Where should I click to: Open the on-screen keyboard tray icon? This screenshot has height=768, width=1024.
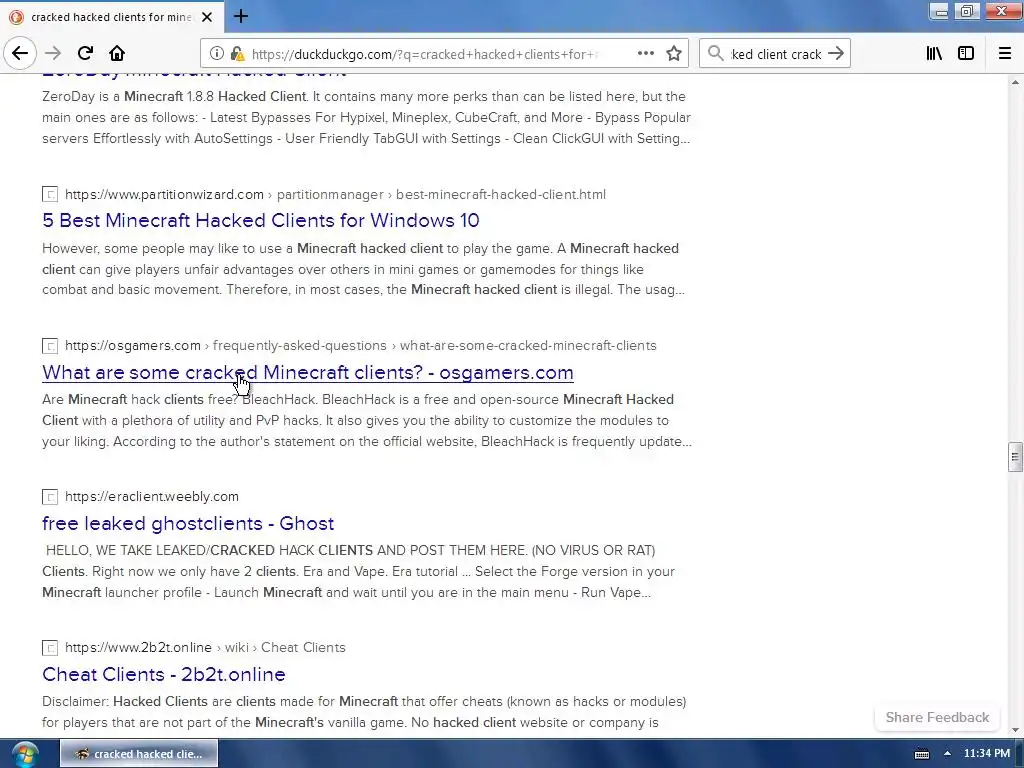[x=921, y=754]
